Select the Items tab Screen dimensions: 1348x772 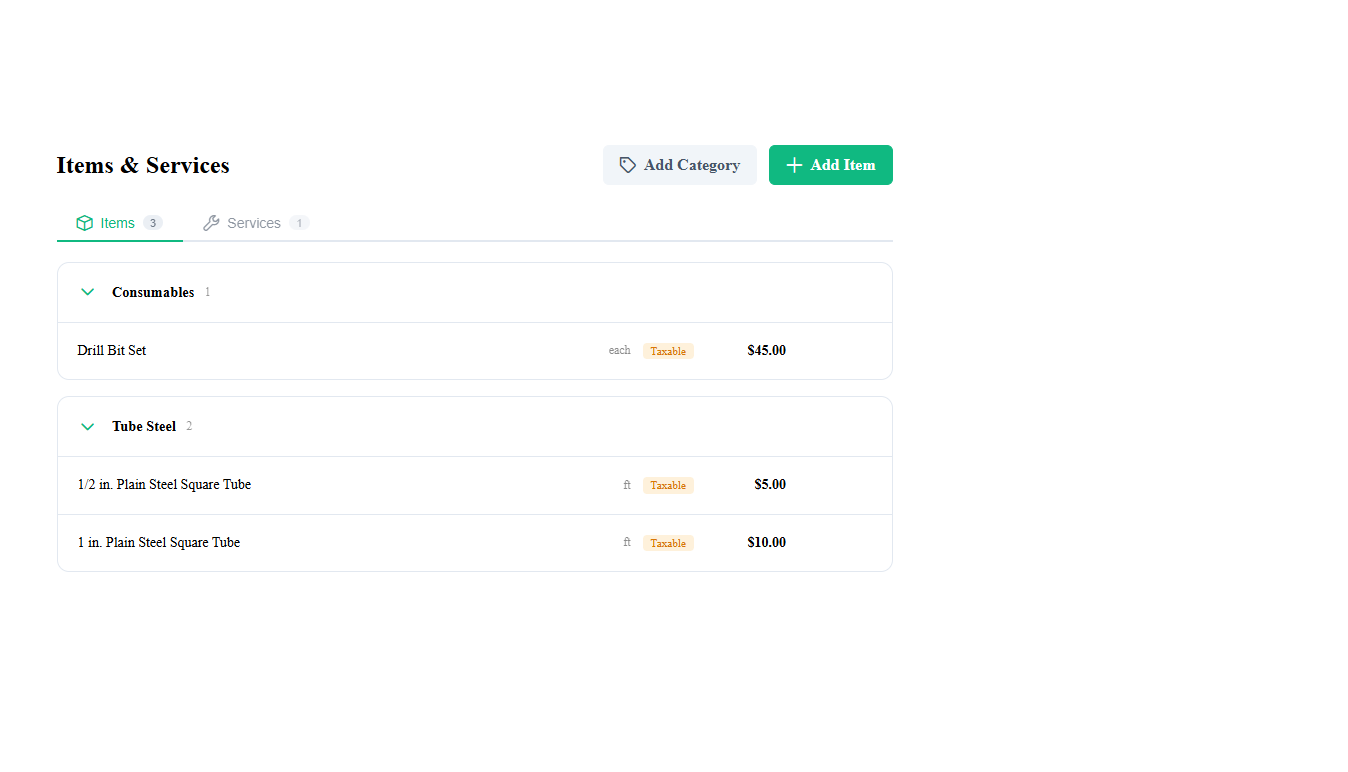[x=119, y=223]
